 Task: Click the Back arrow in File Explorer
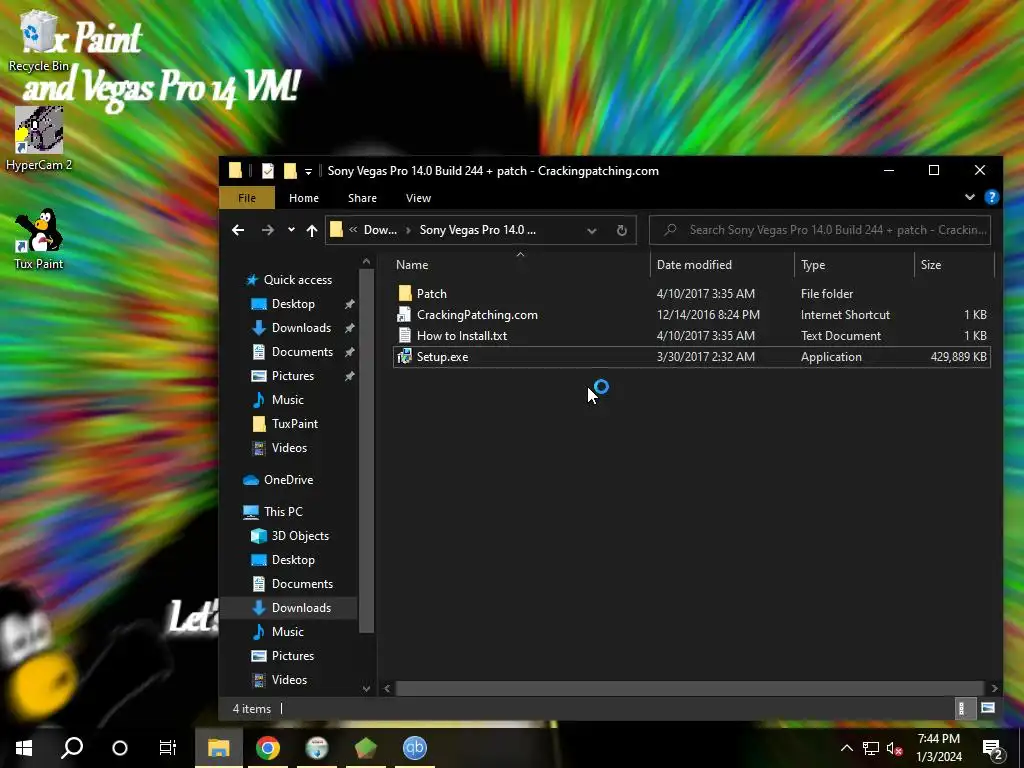pos(238,230)
